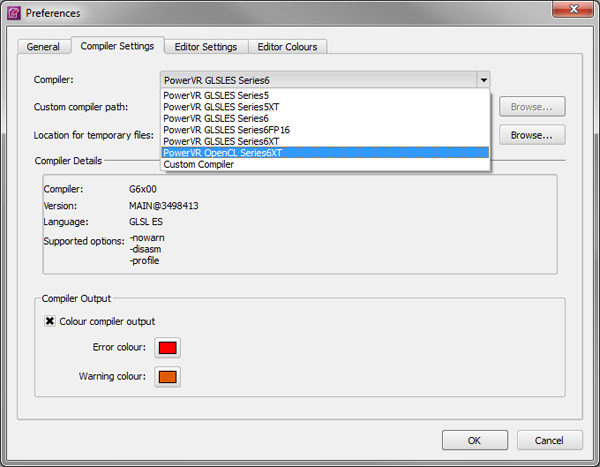This screenshot has width=600, height=467.
Task: Click the -disasm supported option
Action: [x=145, y=249]
